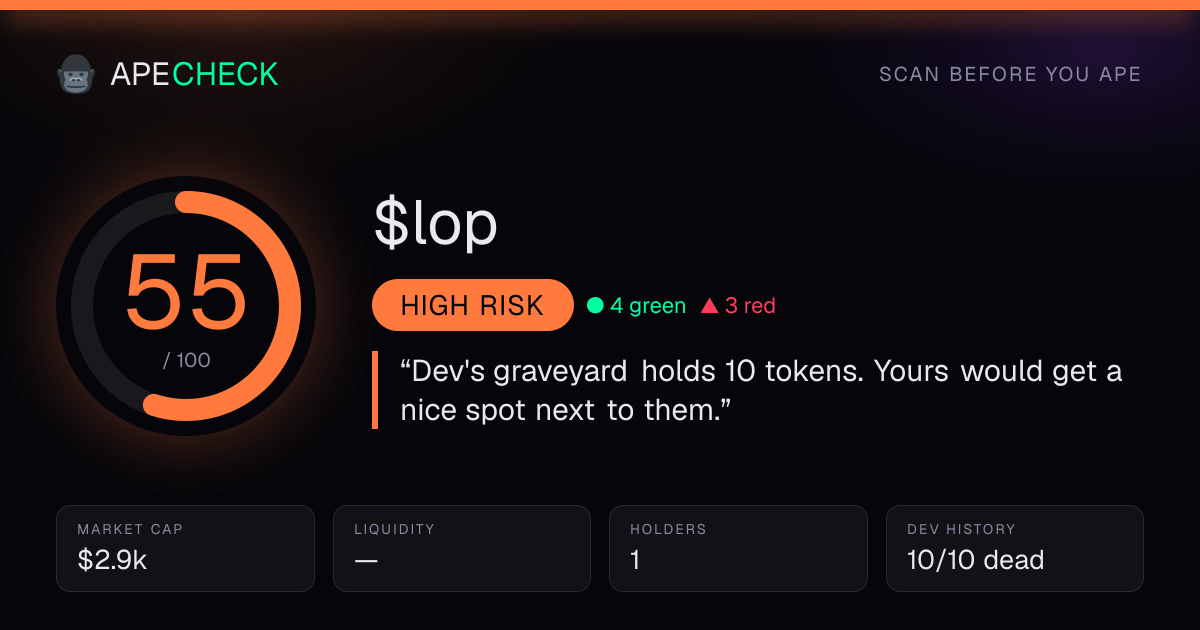
Task: Click the gorilla logo icon
Action: pyautogui.click(x=75, y=75)
